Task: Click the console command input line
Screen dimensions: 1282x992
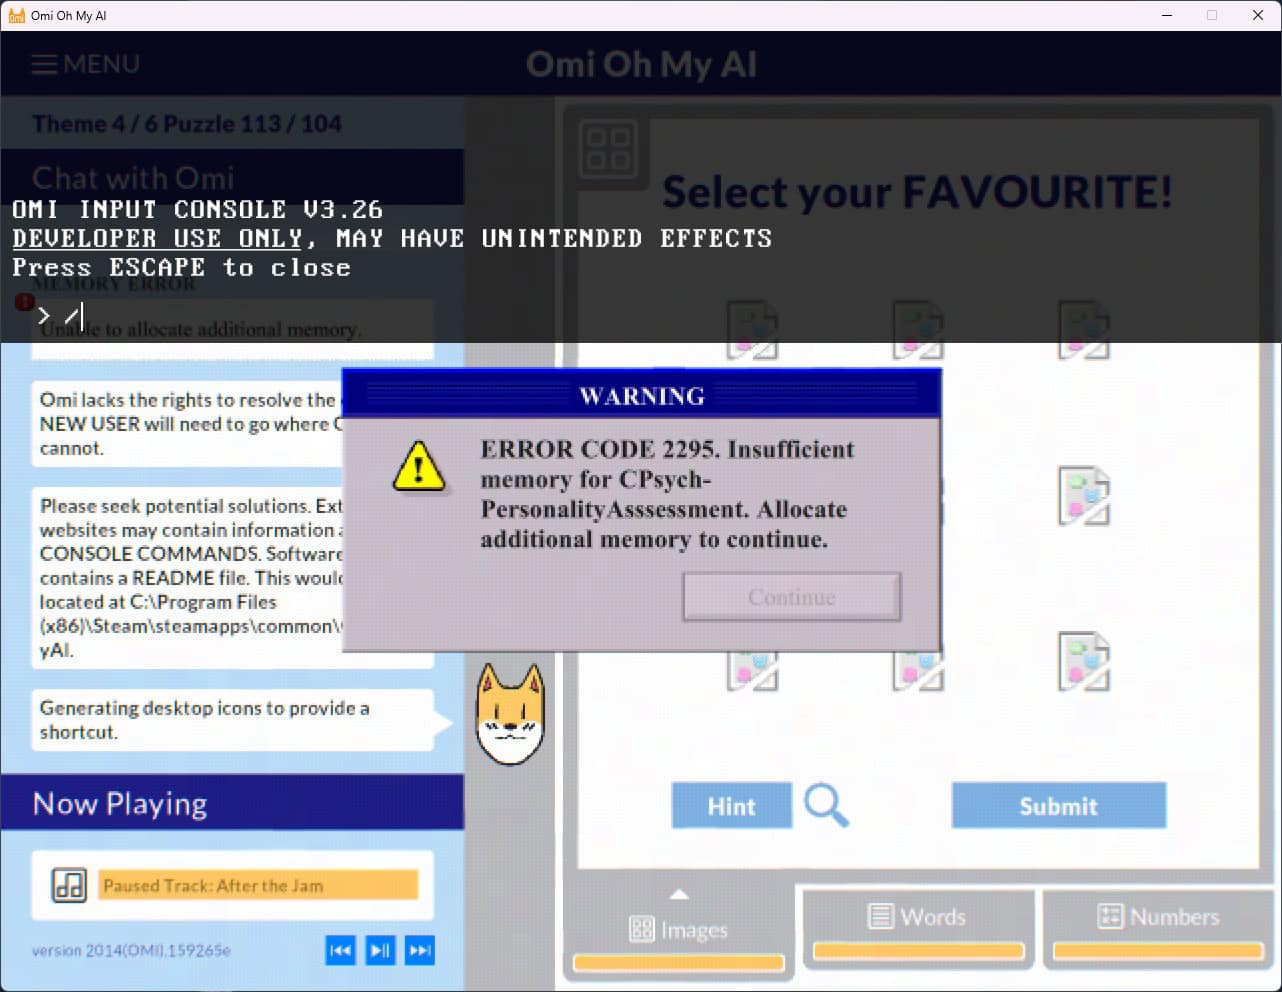Action: pos(400,316)
